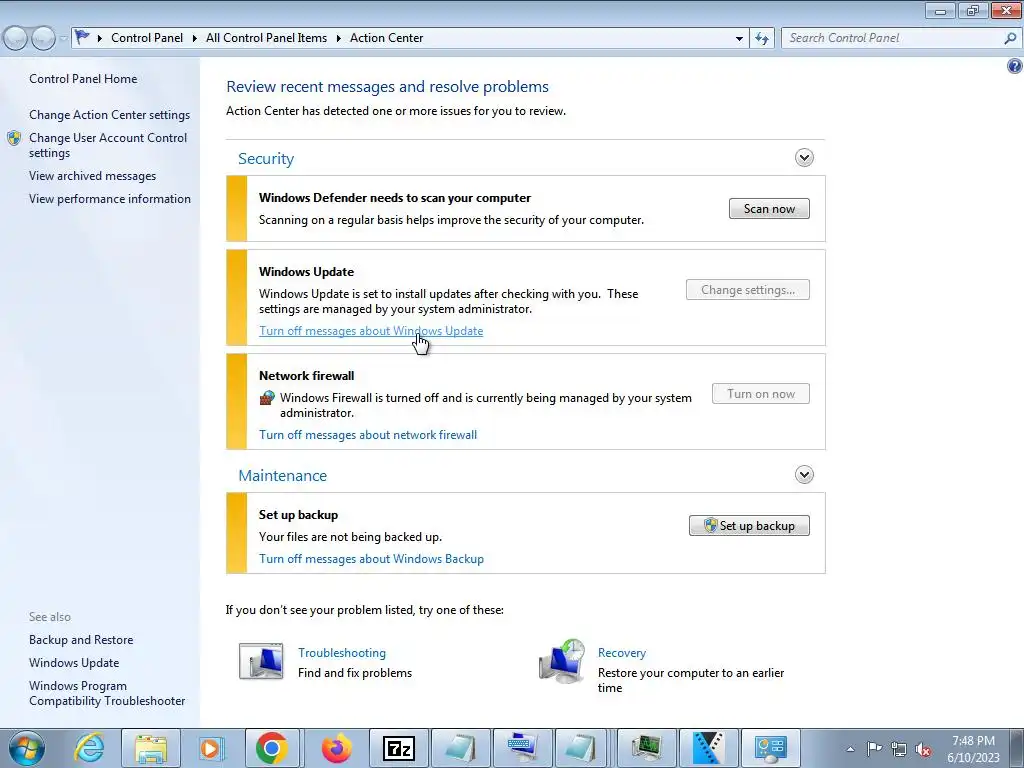The width and height of the screenshot is (1024, 768).
Task: Launch Firefox from the taskbar
Action: pyautogui.click(x=336, y=748)
